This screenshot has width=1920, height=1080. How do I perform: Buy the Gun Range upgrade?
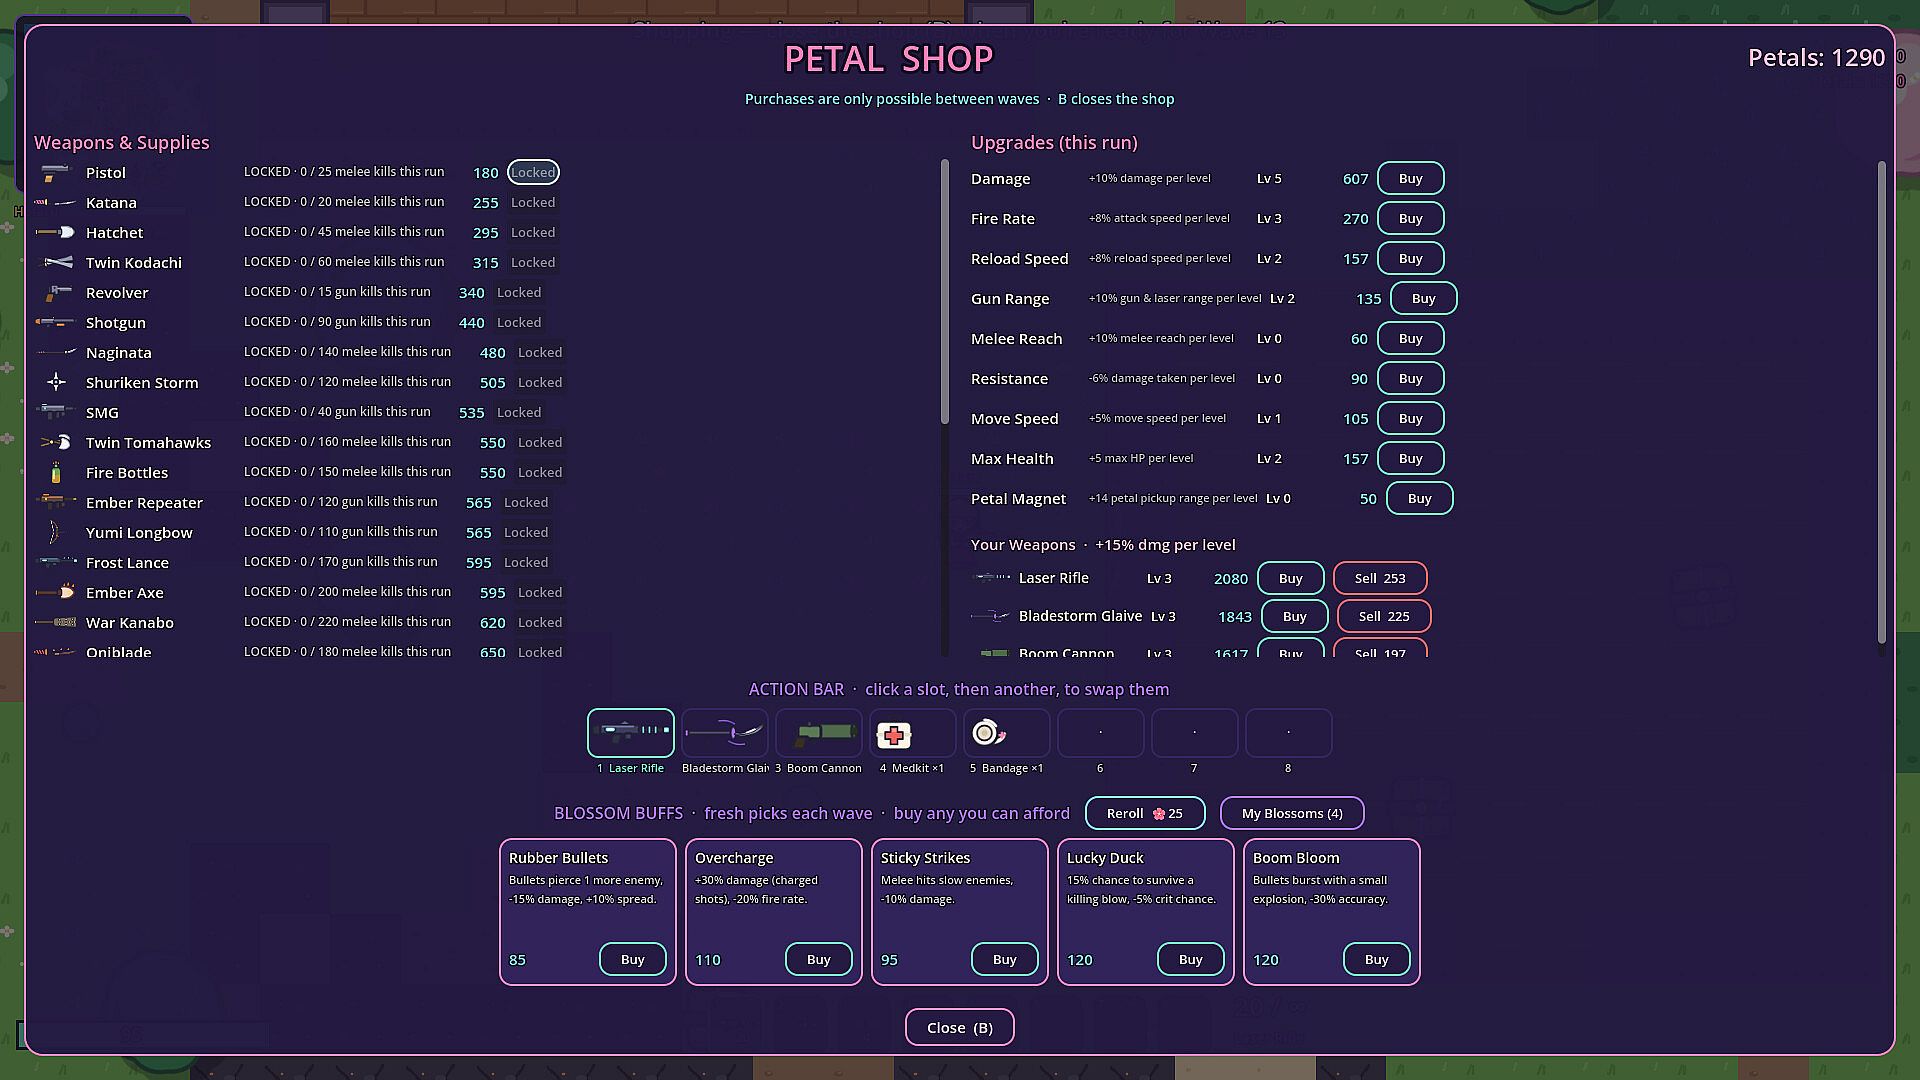(x=1423, y=298)
